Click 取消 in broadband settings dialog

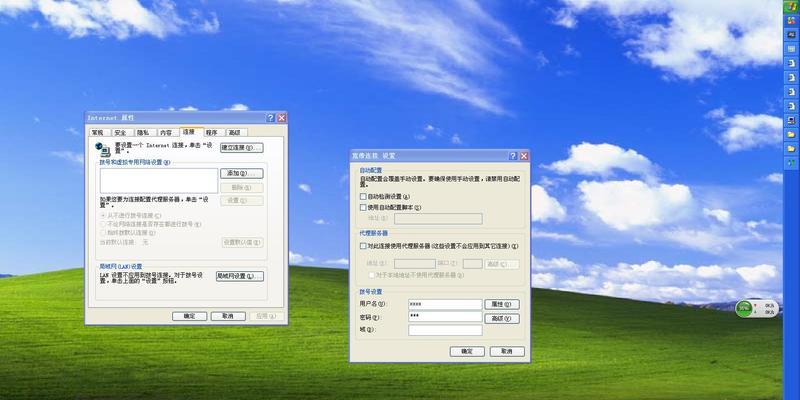[507, 352]
